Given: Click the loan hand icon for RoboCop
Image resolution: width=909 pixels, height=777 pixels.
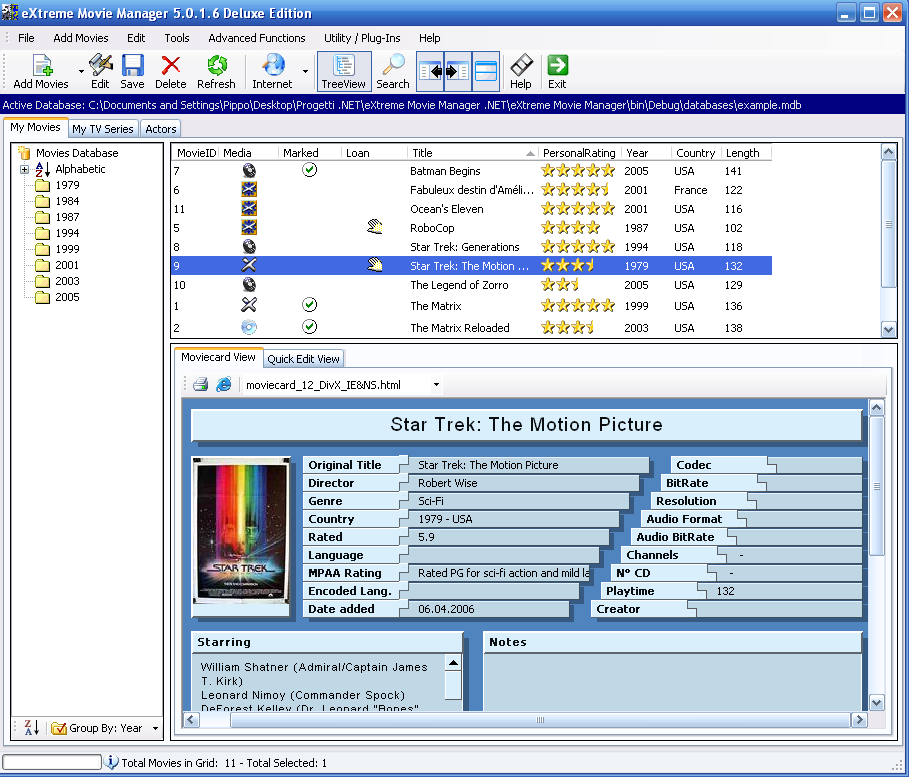Looking at the screenshot, I should pyautogui.click(x=375, y=227).
